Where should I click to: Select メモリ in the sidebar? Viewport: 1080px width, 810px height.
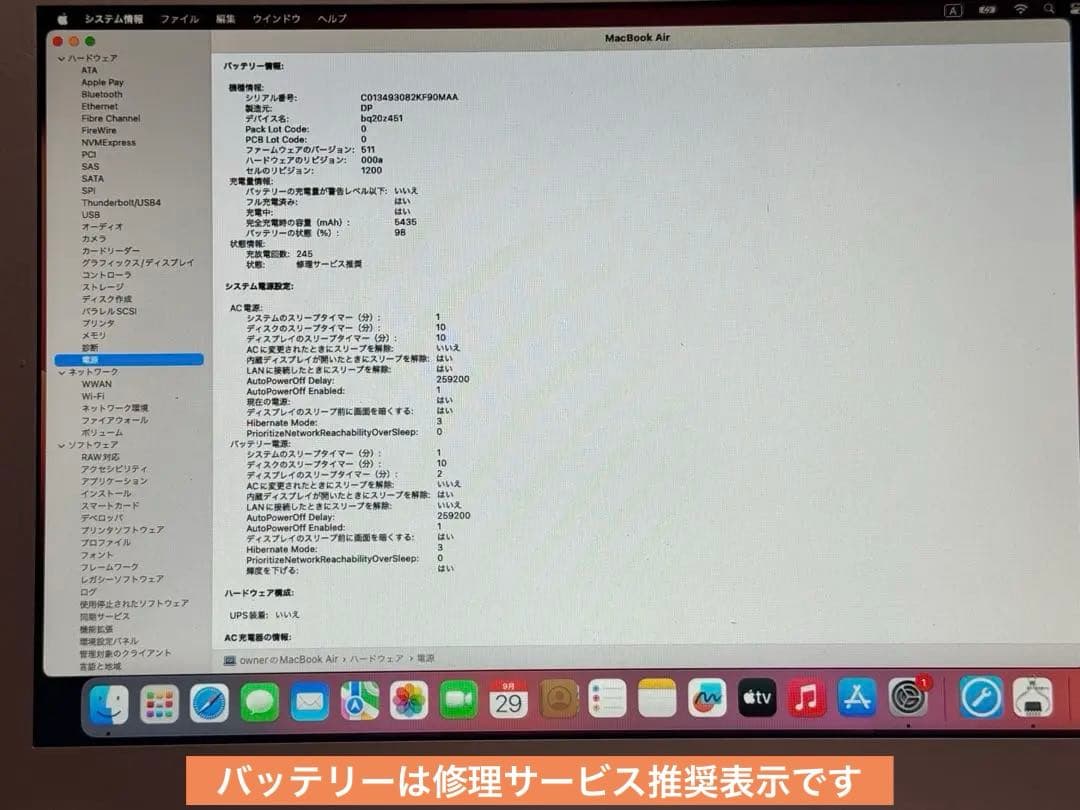point(94,335)
